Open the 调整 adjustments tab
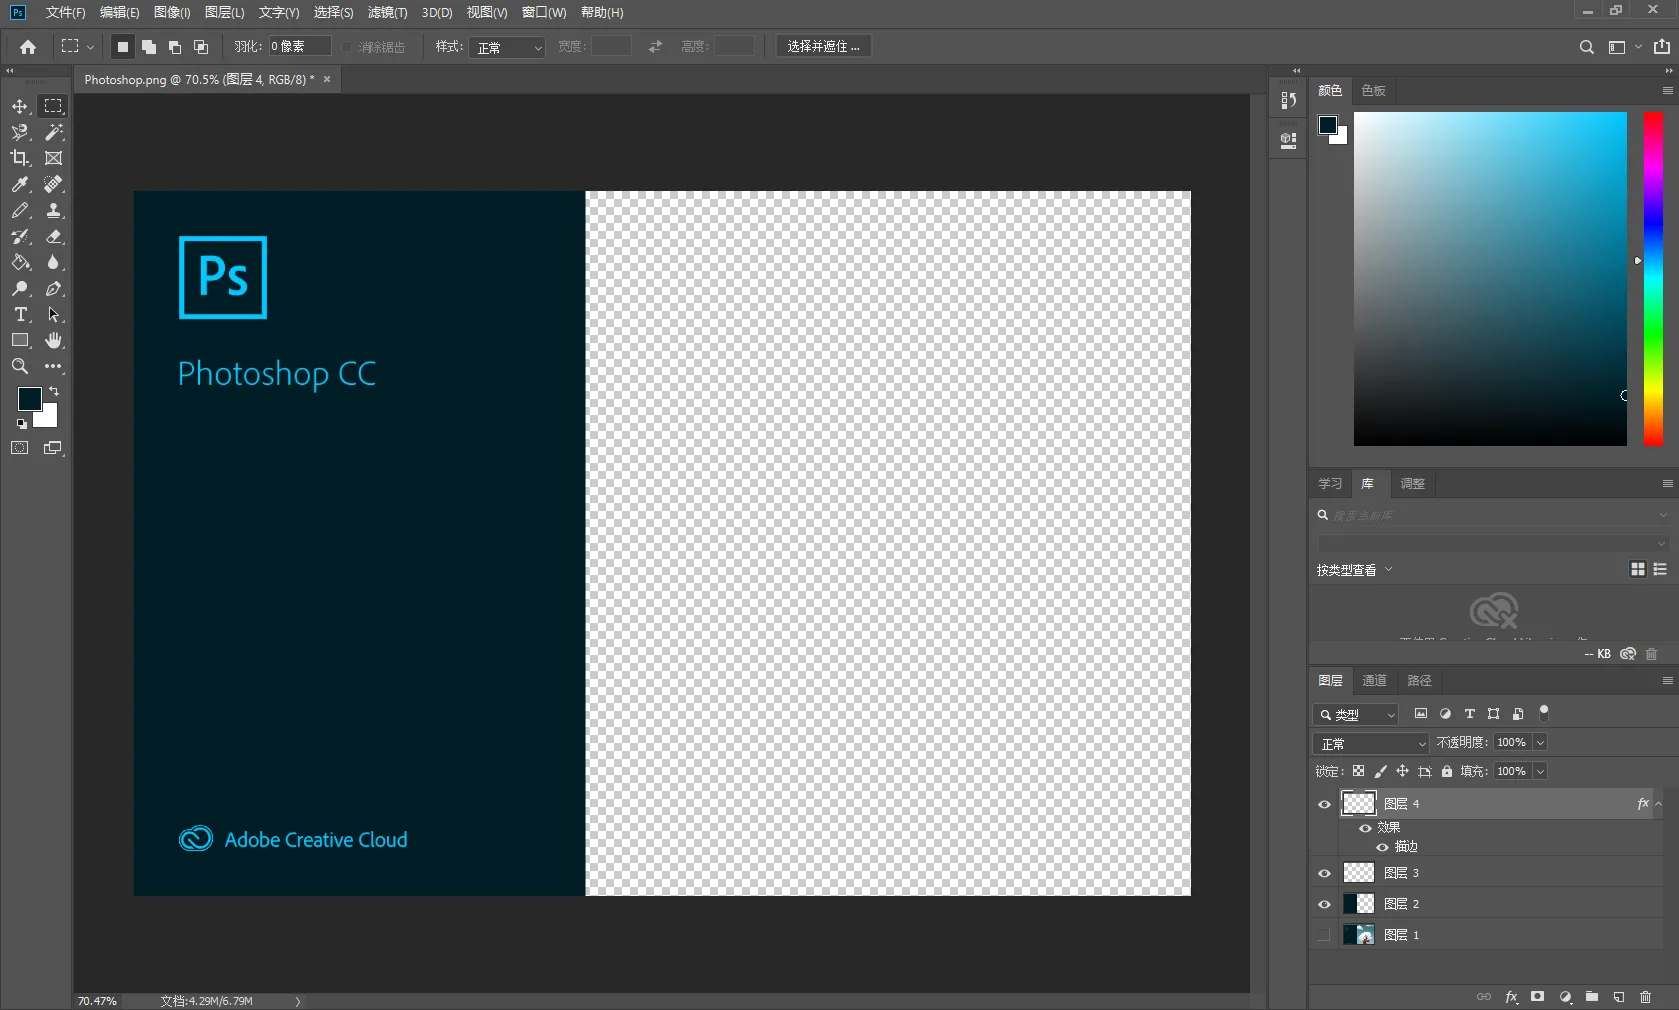The width and height of the screenshot is (1679, 1010). tap(1412, 484)
